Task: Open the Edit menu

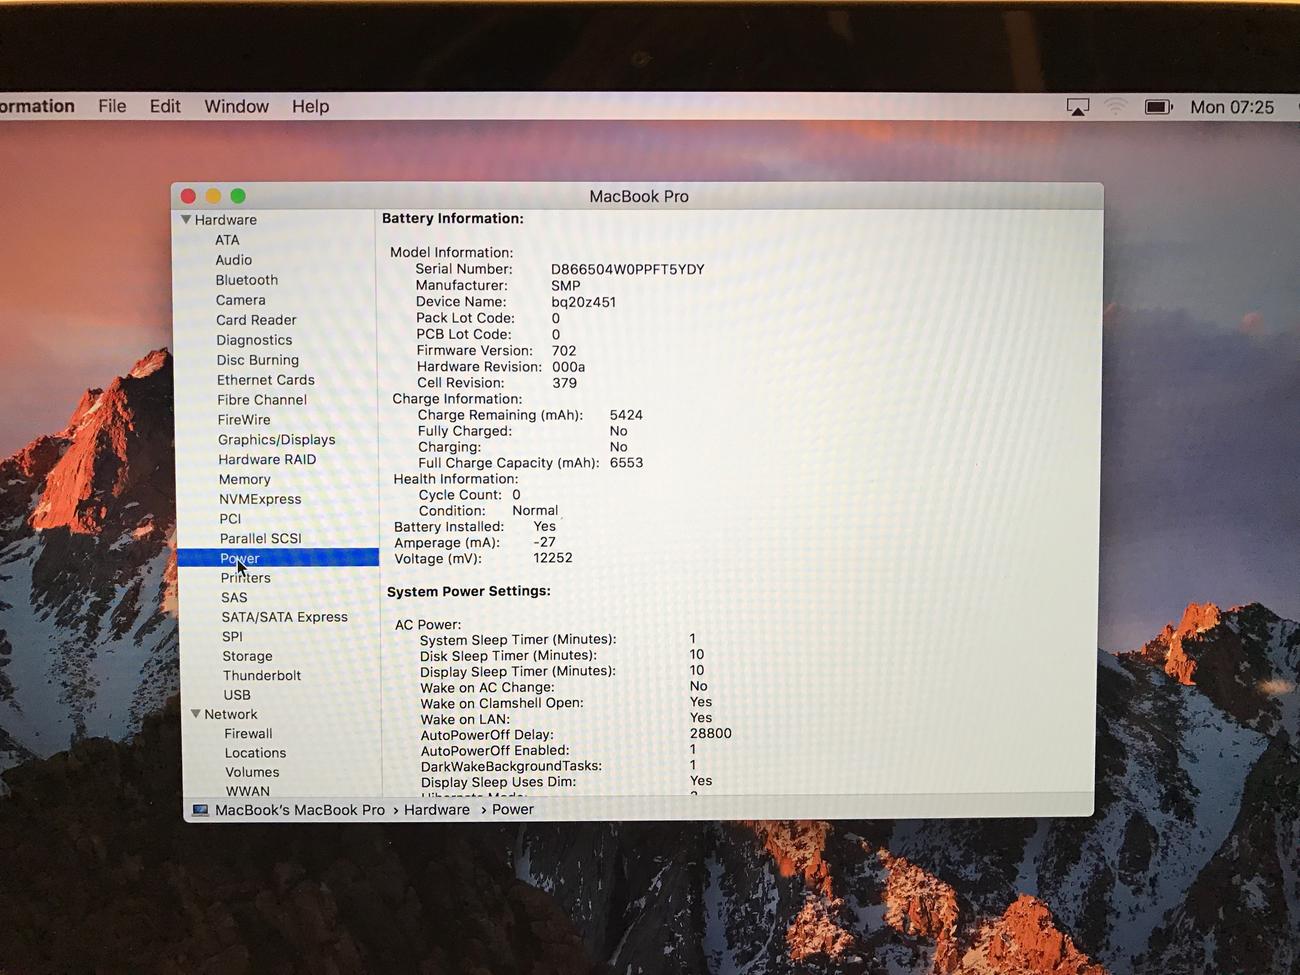Action: [165, 106]
